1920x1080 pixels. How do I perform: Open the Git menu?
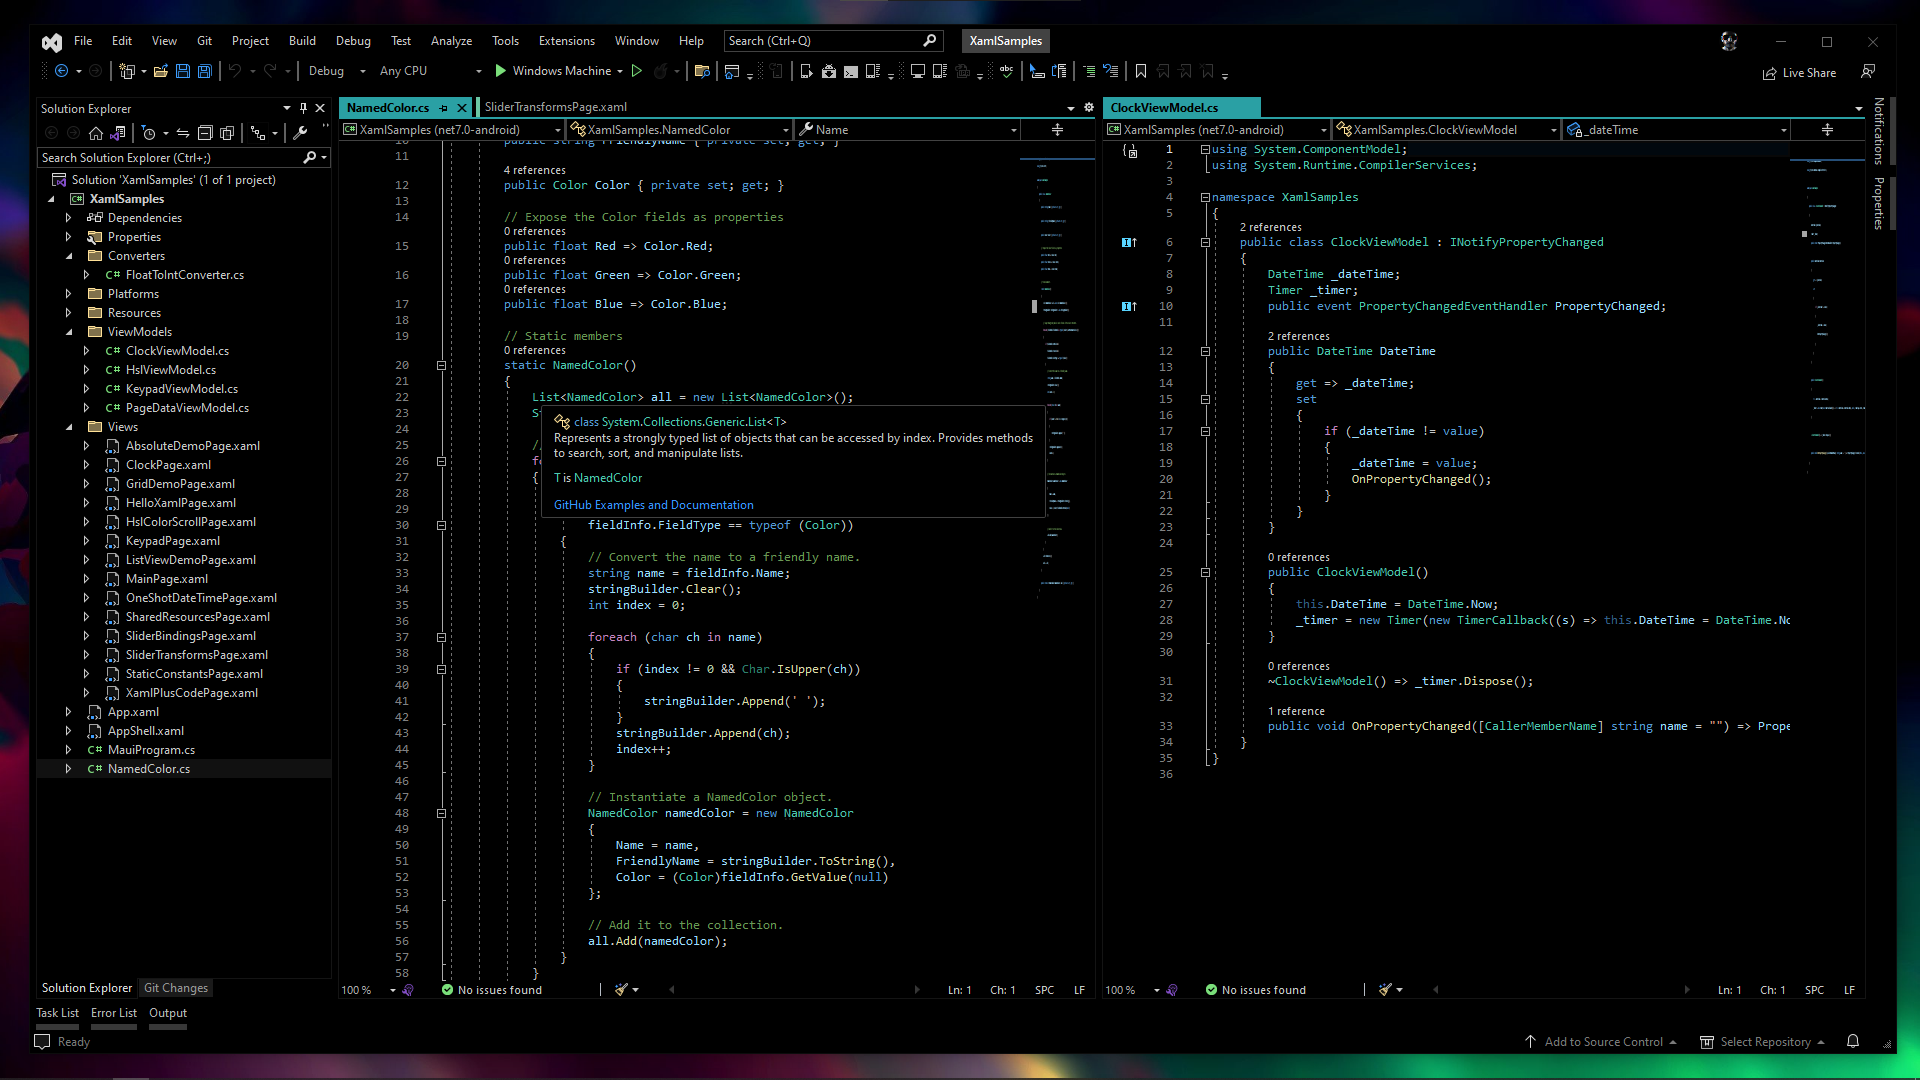click(204, 41)
